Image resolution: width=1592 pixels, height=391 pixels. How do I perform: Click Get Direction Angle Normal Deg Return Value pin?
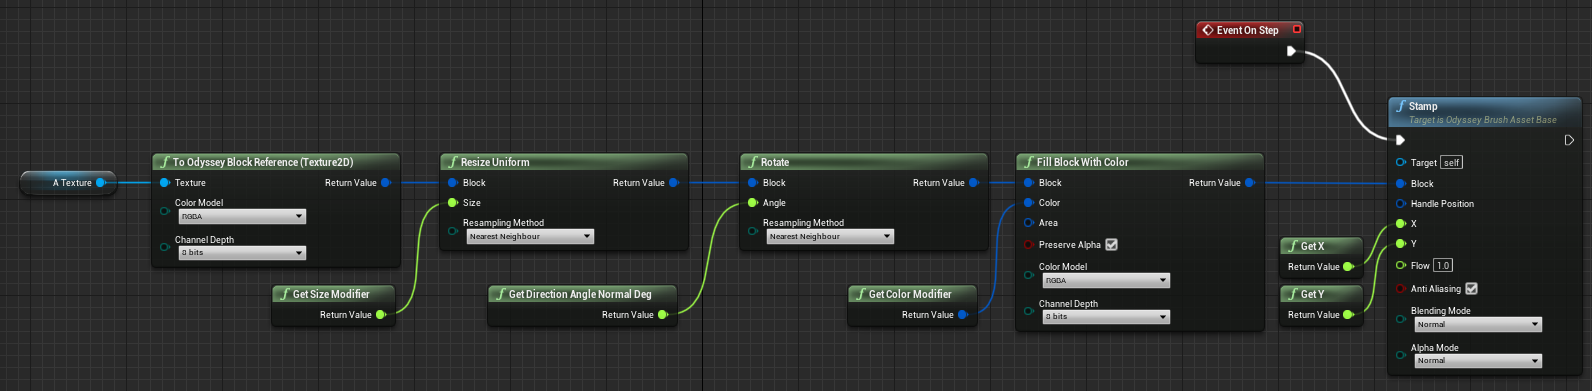[663, 315]
